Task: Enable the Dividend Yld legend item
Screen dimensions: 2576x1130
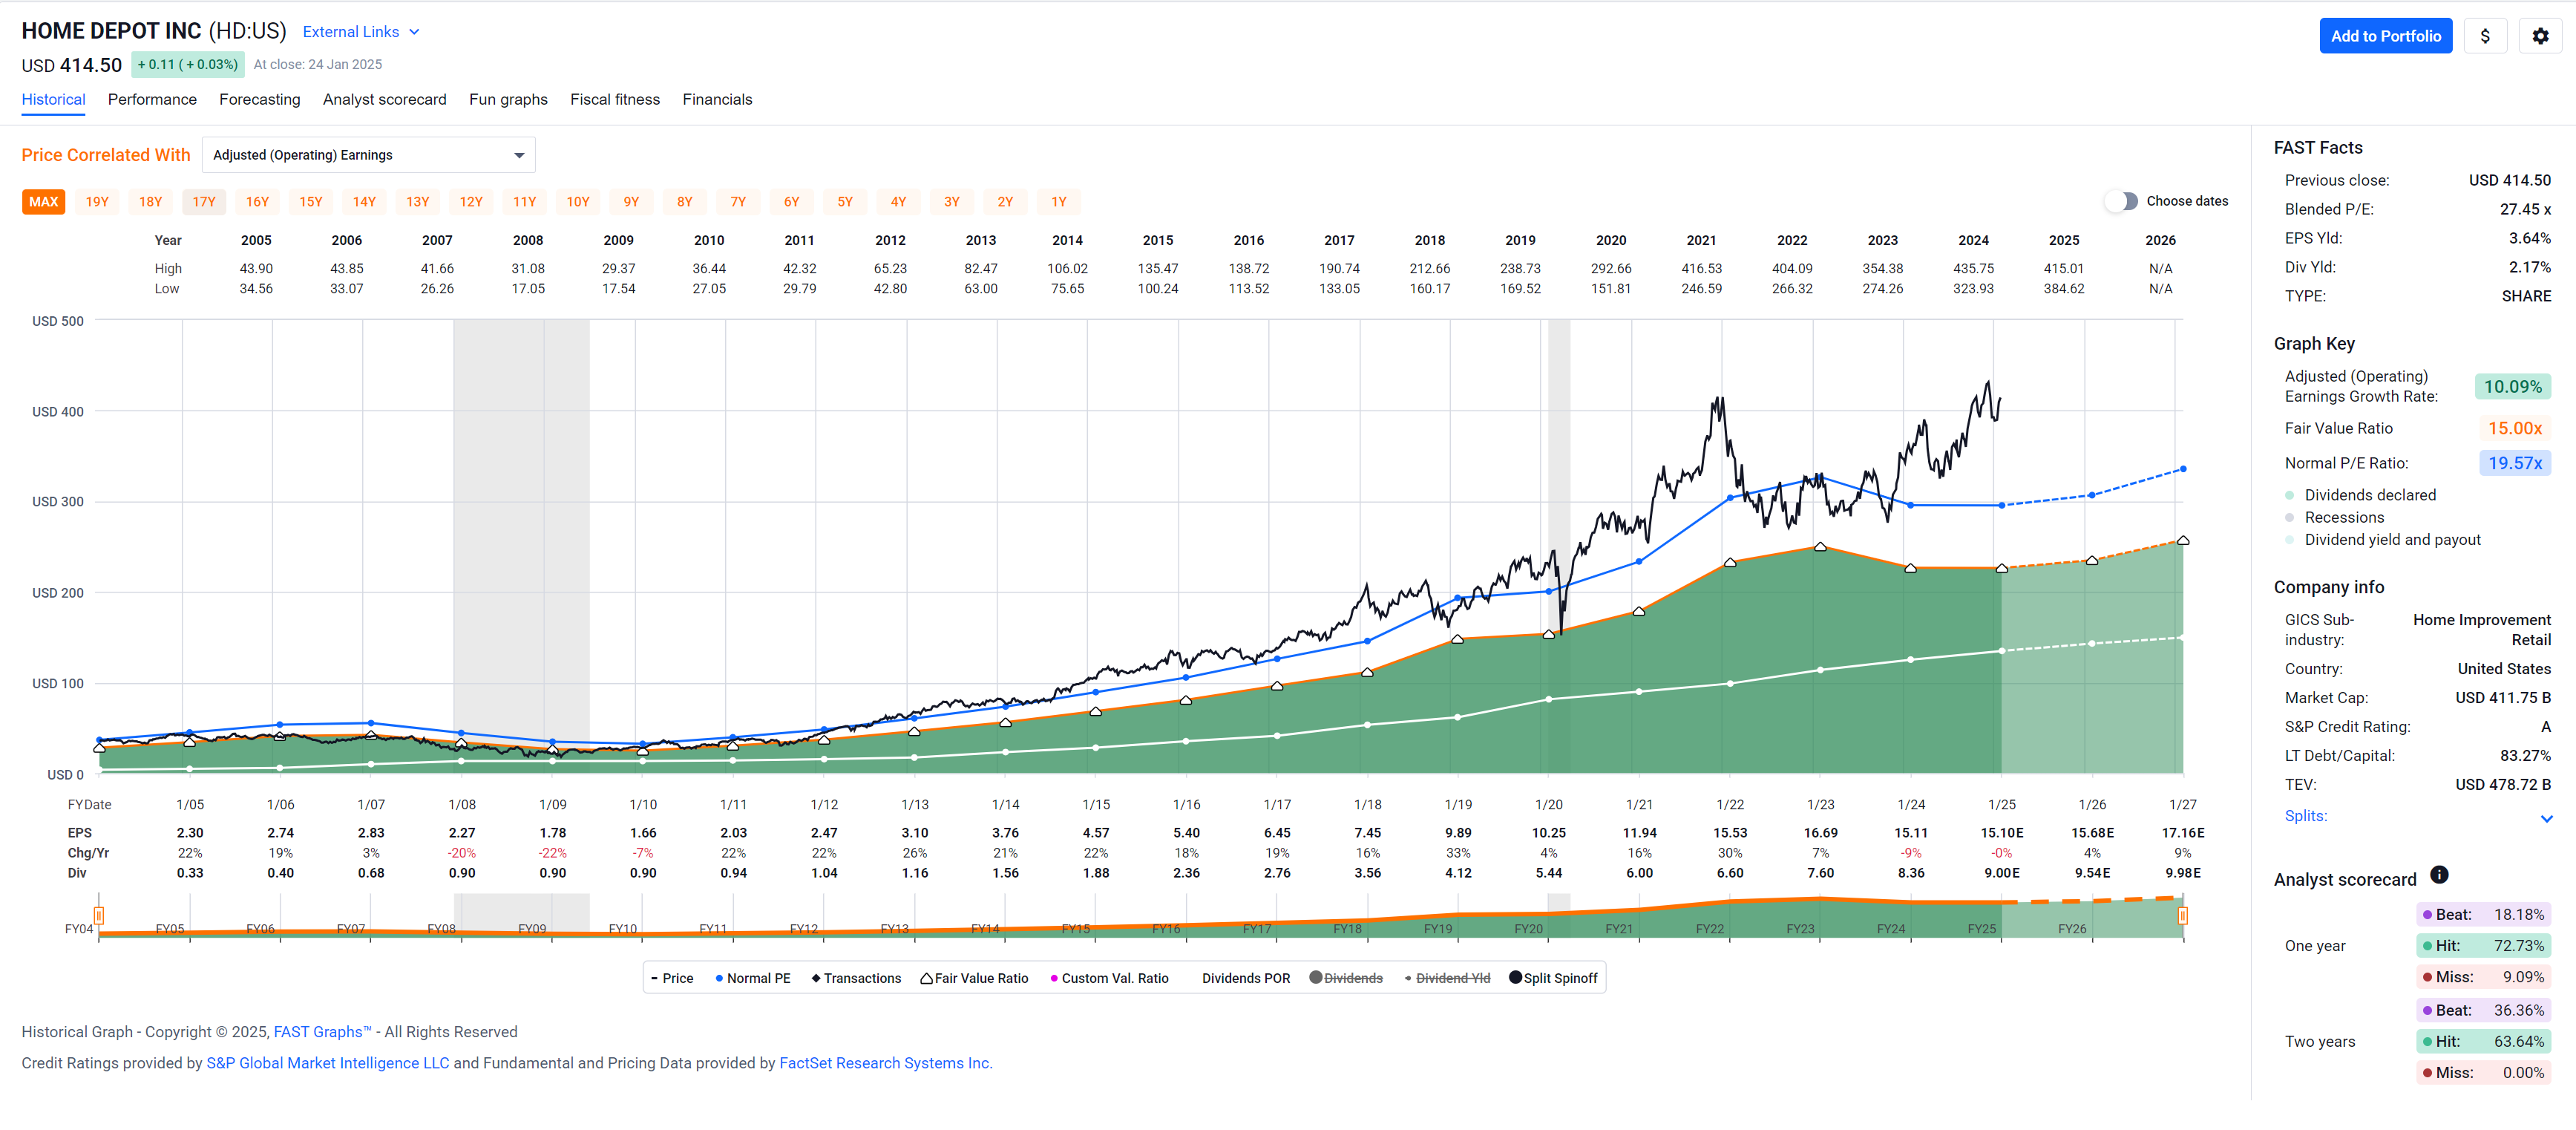Action: coord(1447,978)
